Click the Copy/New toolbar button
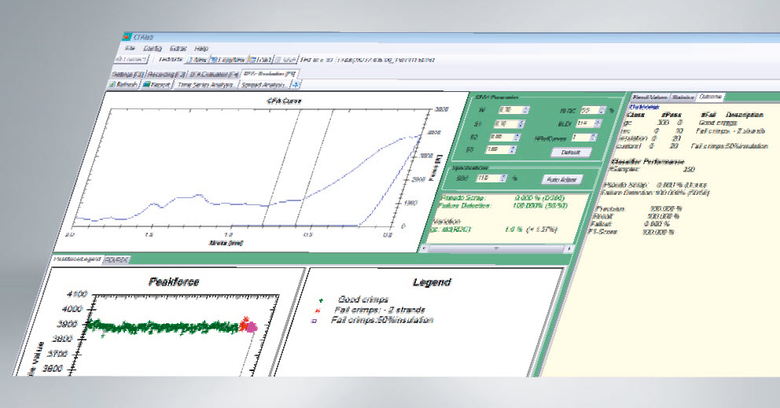 pos(228,60)
